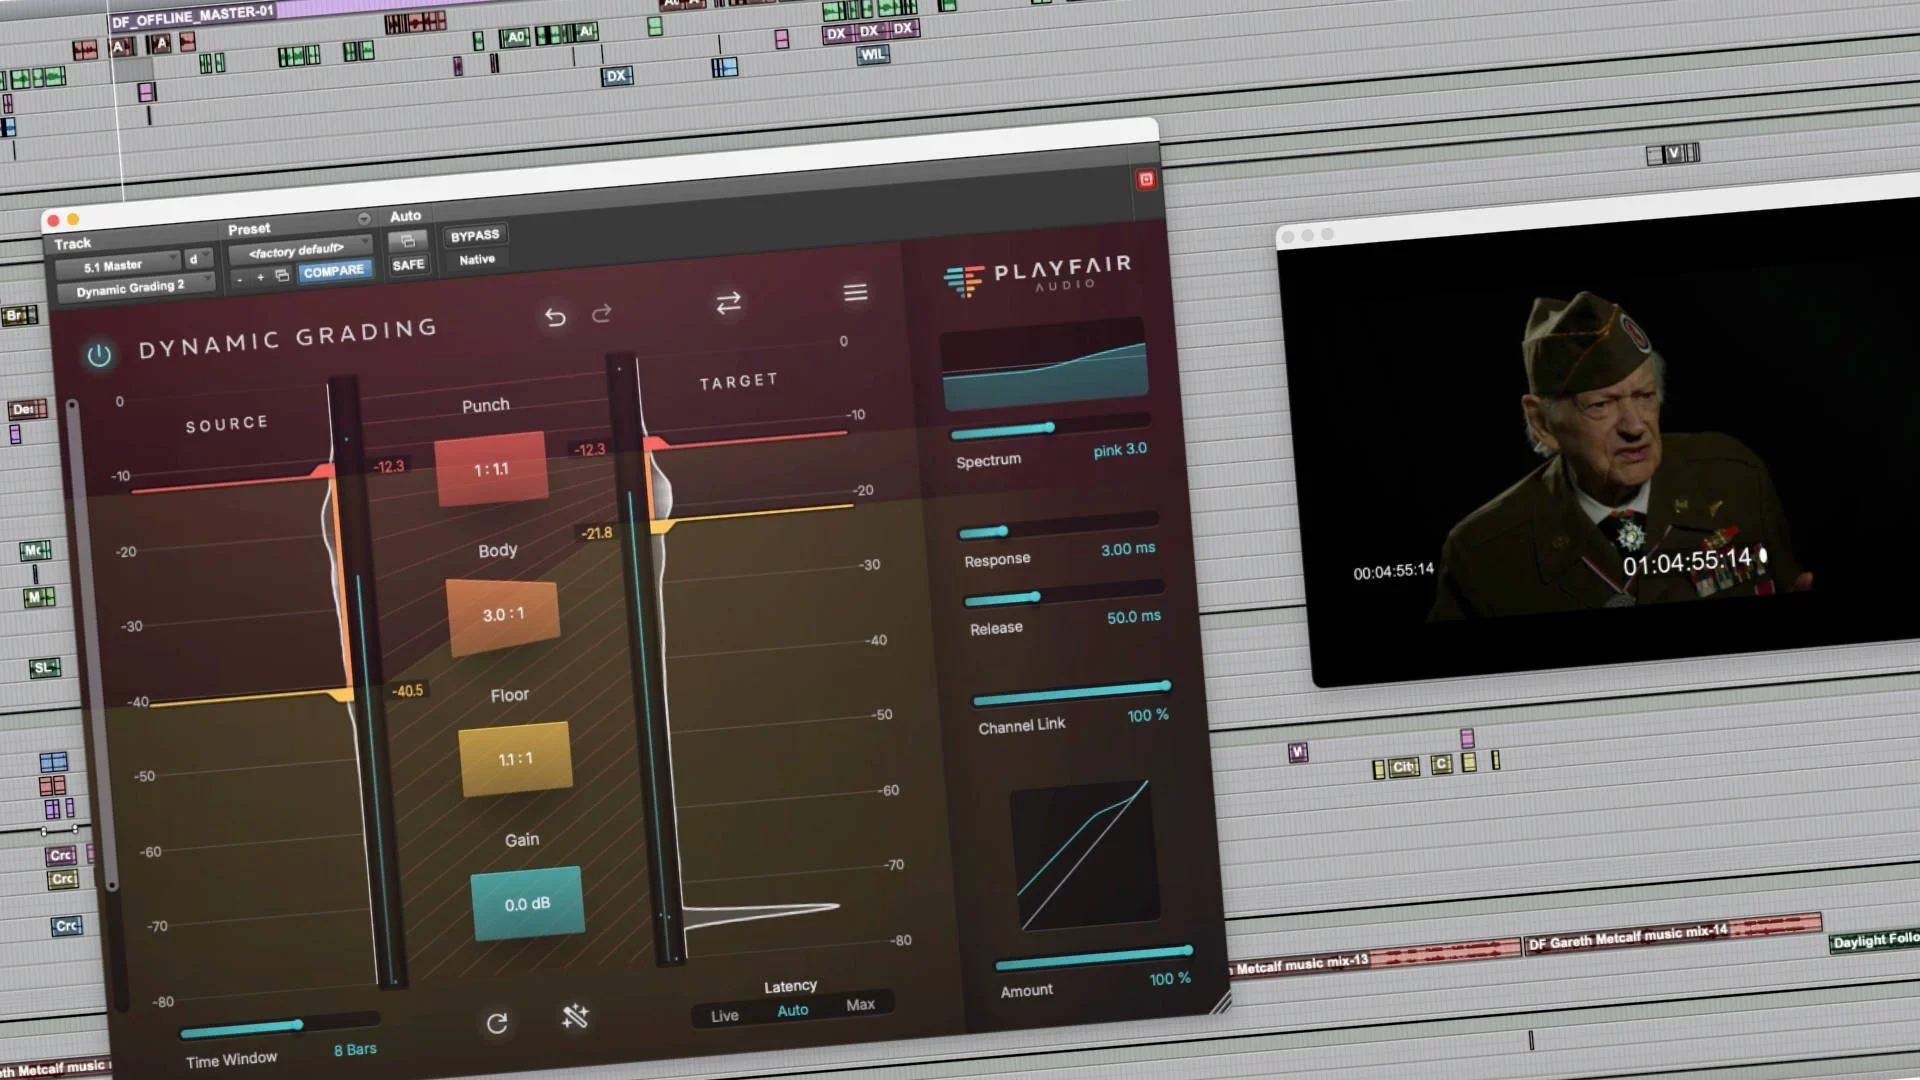
Task: Click the magic wand auto-learn icon
Action: point(577,1019)
